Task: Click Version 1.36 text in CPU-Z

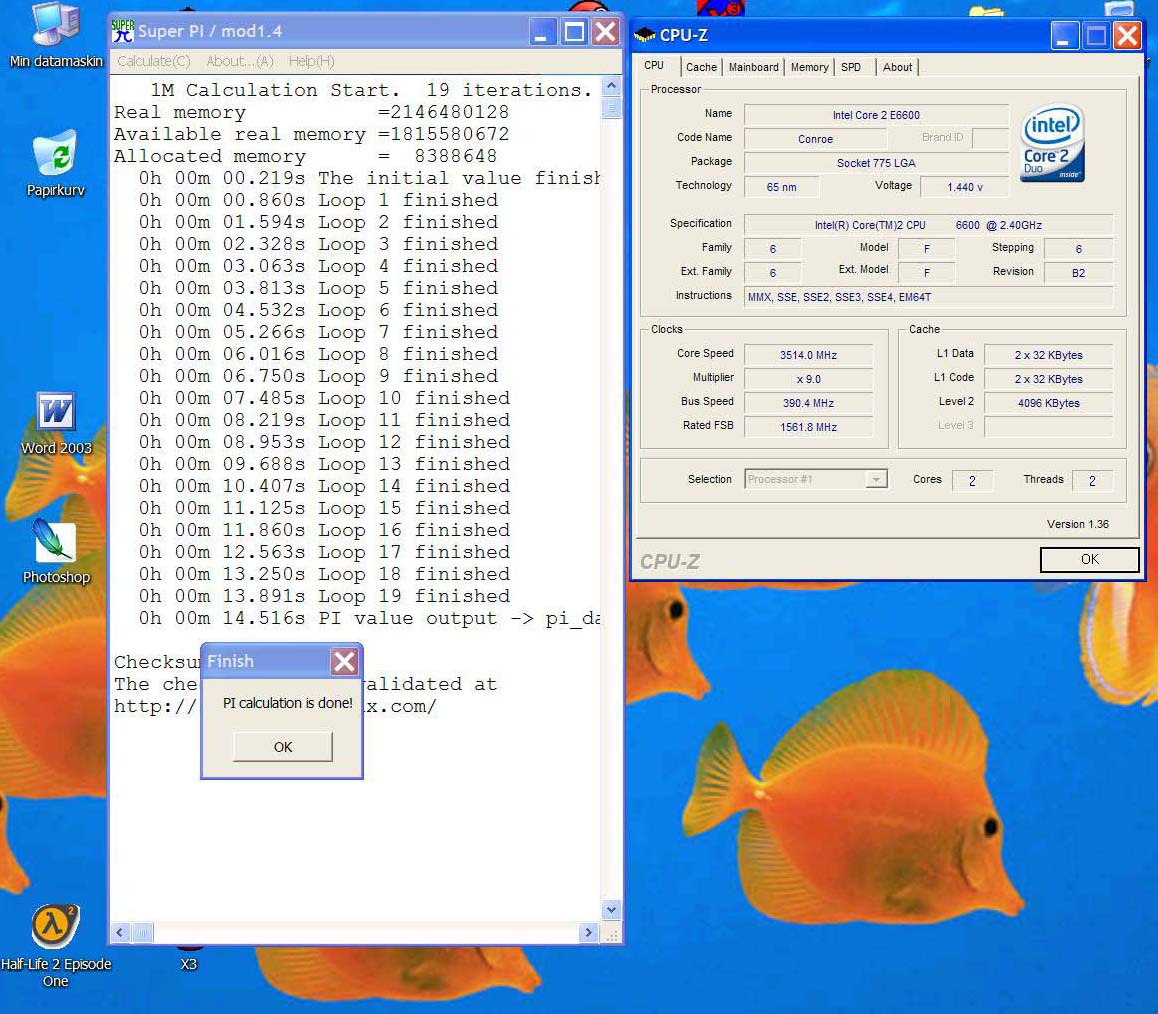Action: (x=1078, y=524)
